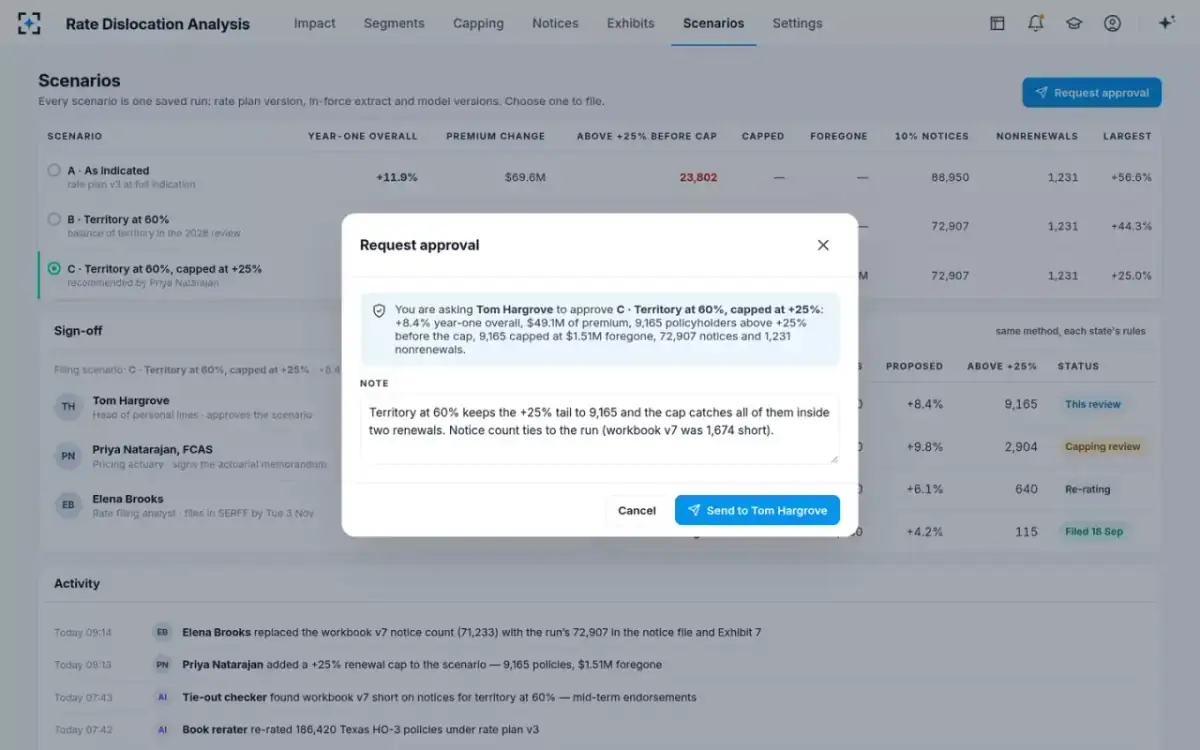Image resolution: width=1200 pixels, height=750 pixels.
Task: Click AI avatar for Book rerater entry
Action: click(162, 729)
